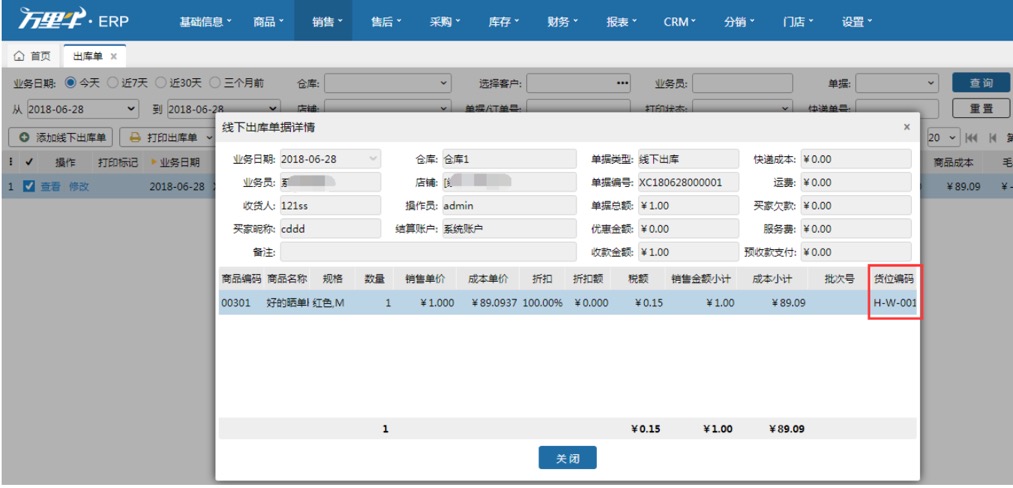Click the 货位编码 column header

(x=894, y=279)
